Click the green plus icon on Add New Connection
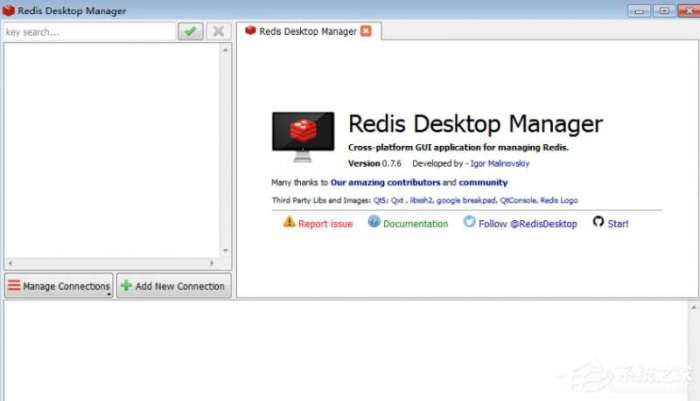 (x=126, y=285)
